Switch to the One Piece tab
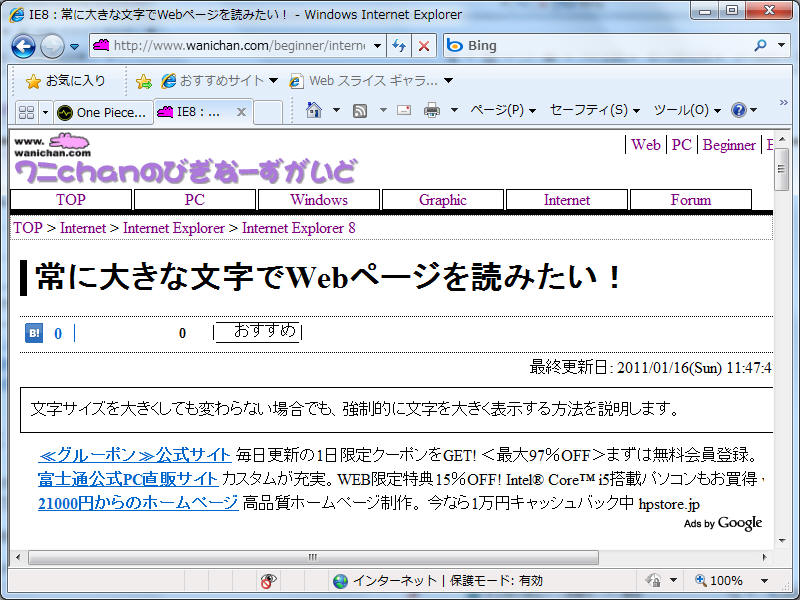800x600 pixels. (x=104, y=112)
